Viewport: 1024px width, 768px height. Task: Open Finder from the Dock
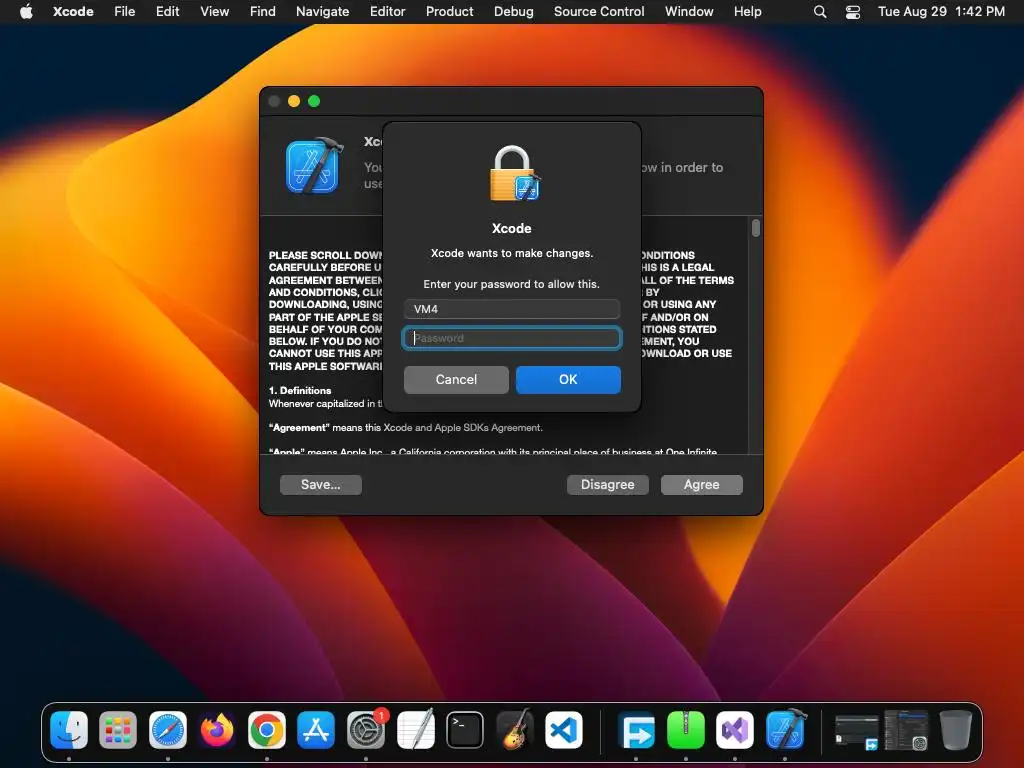click(x=69, y=729)
